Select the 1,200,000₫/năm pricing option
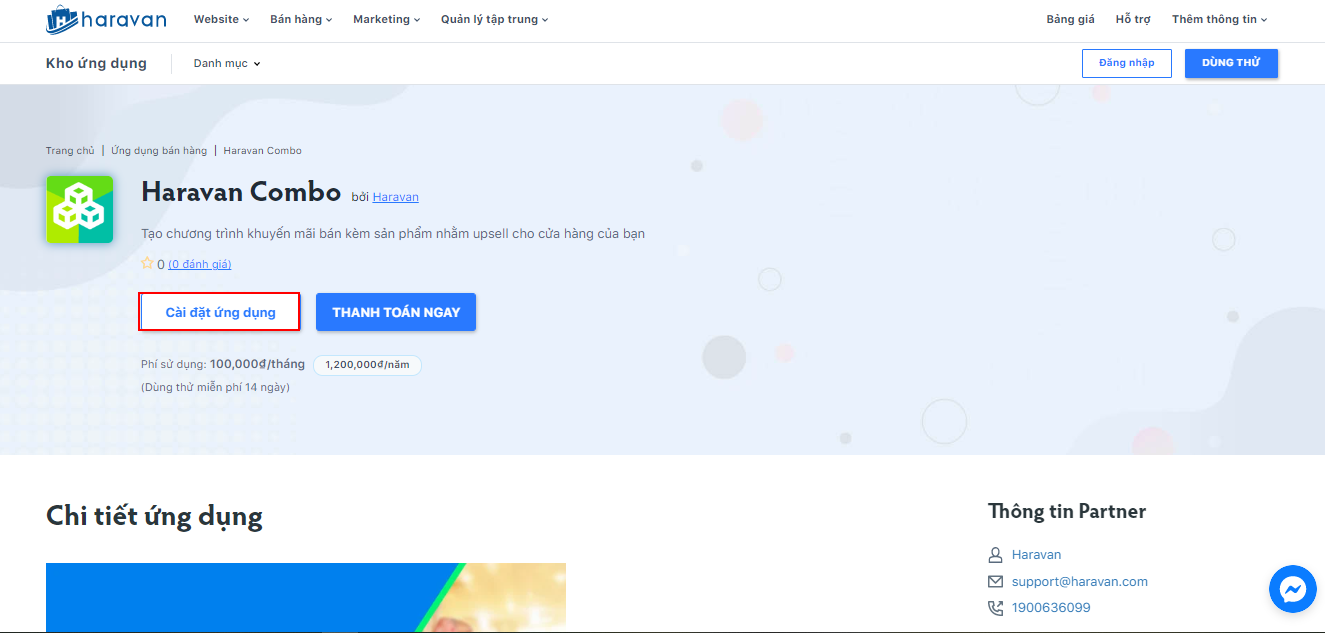 (x=367, y=365)
